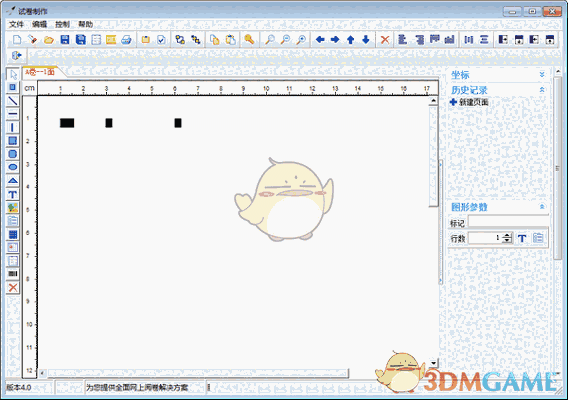
Task: Select the blue grid table tool
Action: tap(13, 234)
